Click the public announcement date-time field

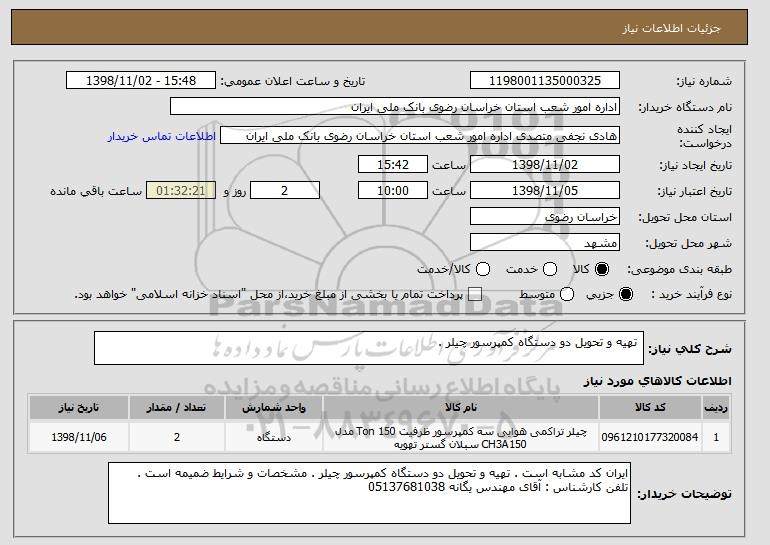(141, 81)
